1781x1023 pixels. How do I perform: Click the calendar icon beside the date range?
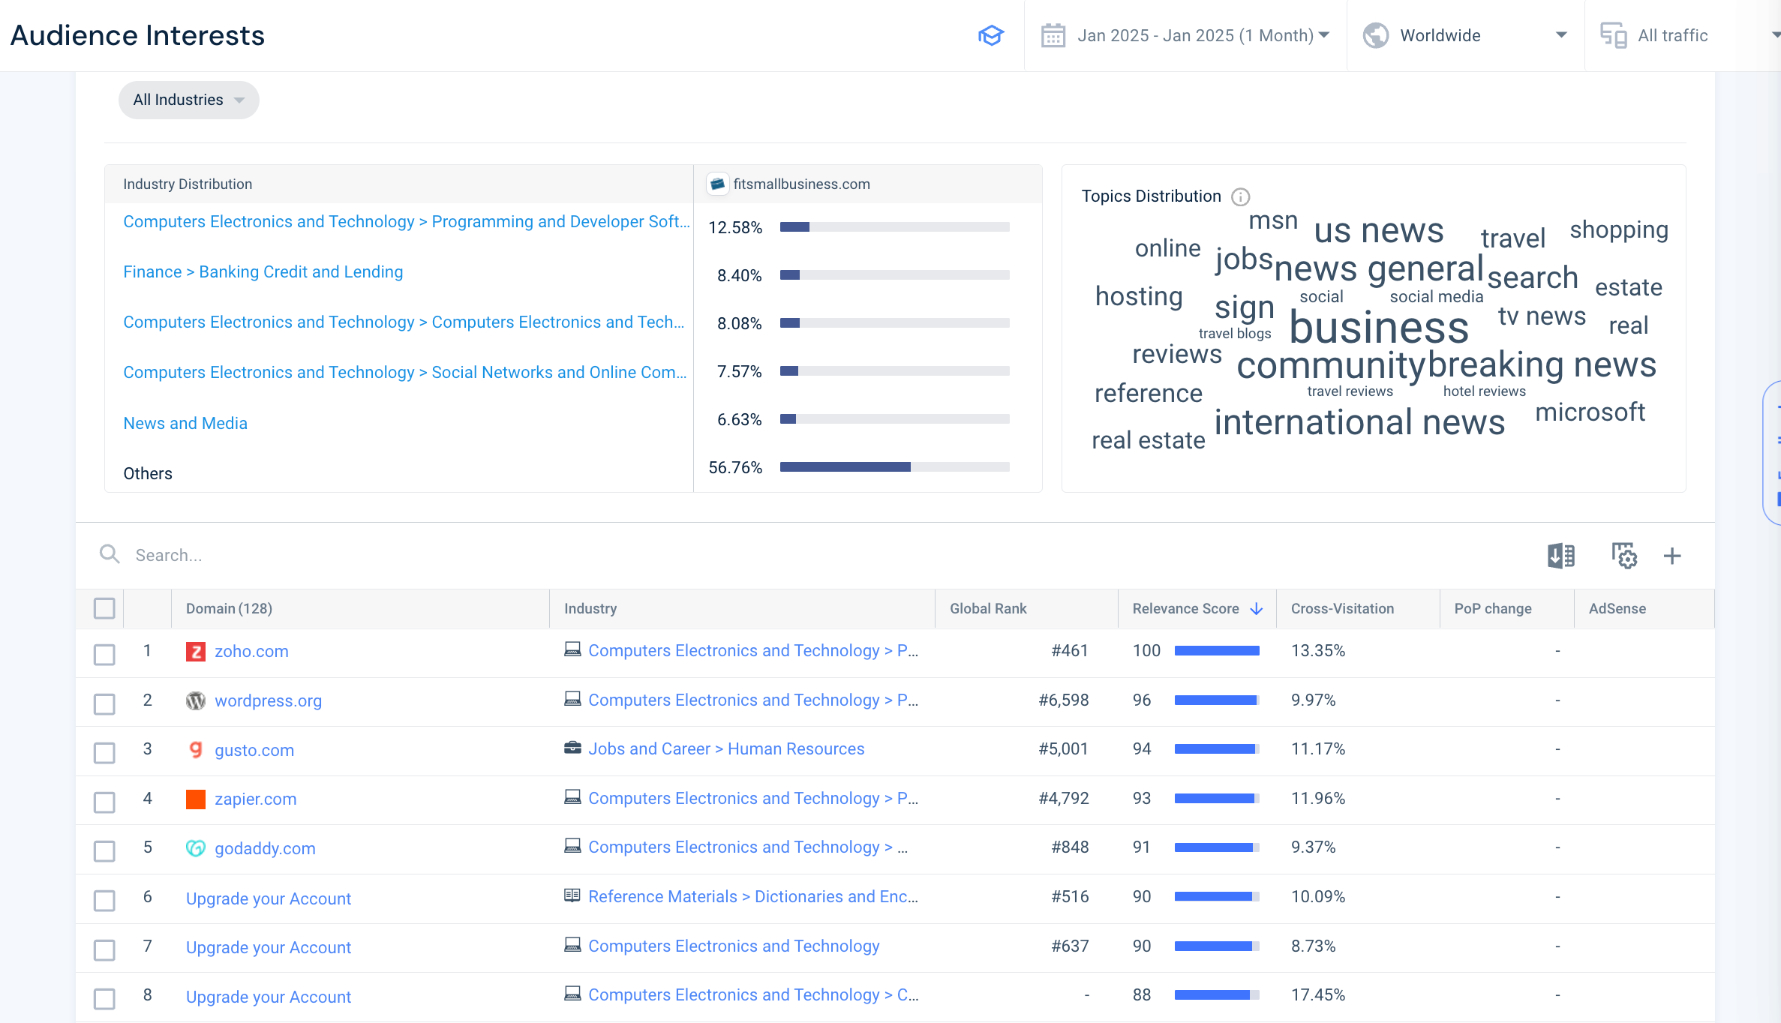[1053, 35]
